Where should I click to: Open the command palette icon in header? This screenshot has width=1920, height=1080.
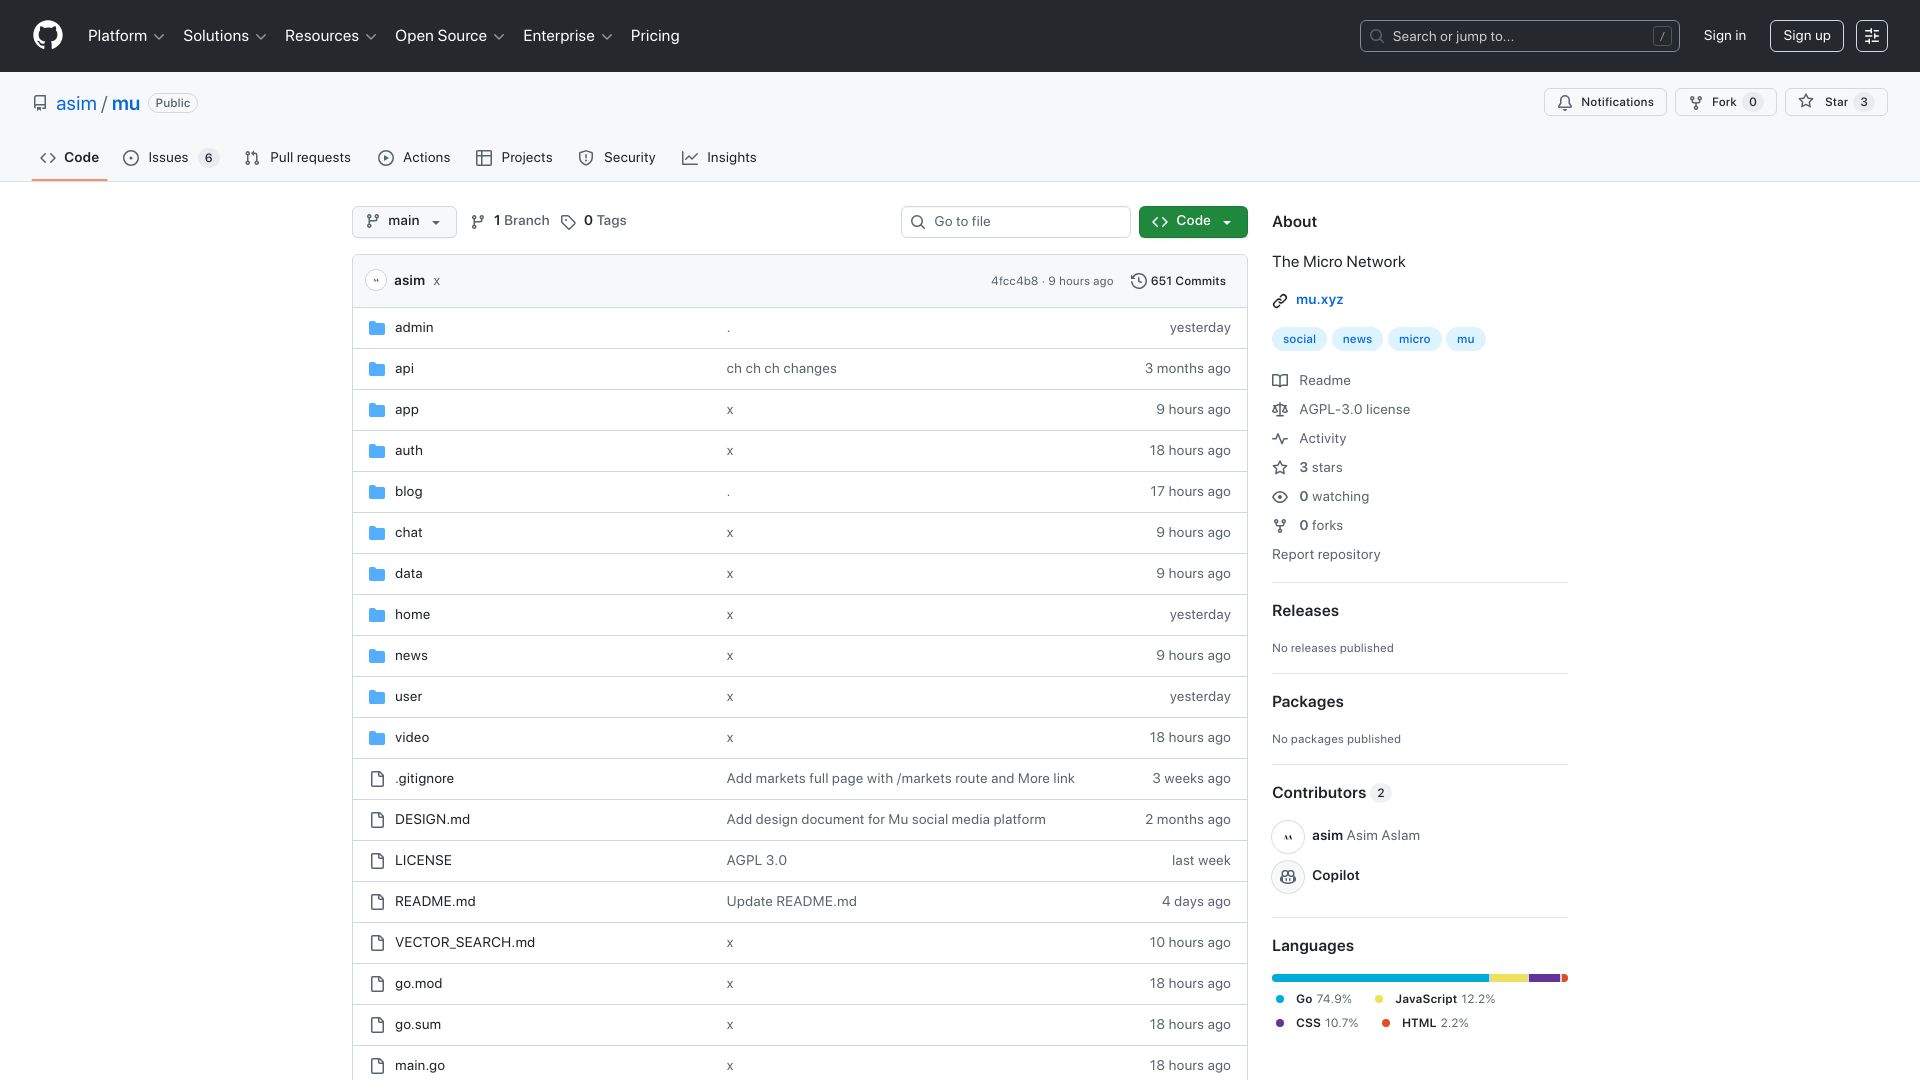1871,36
